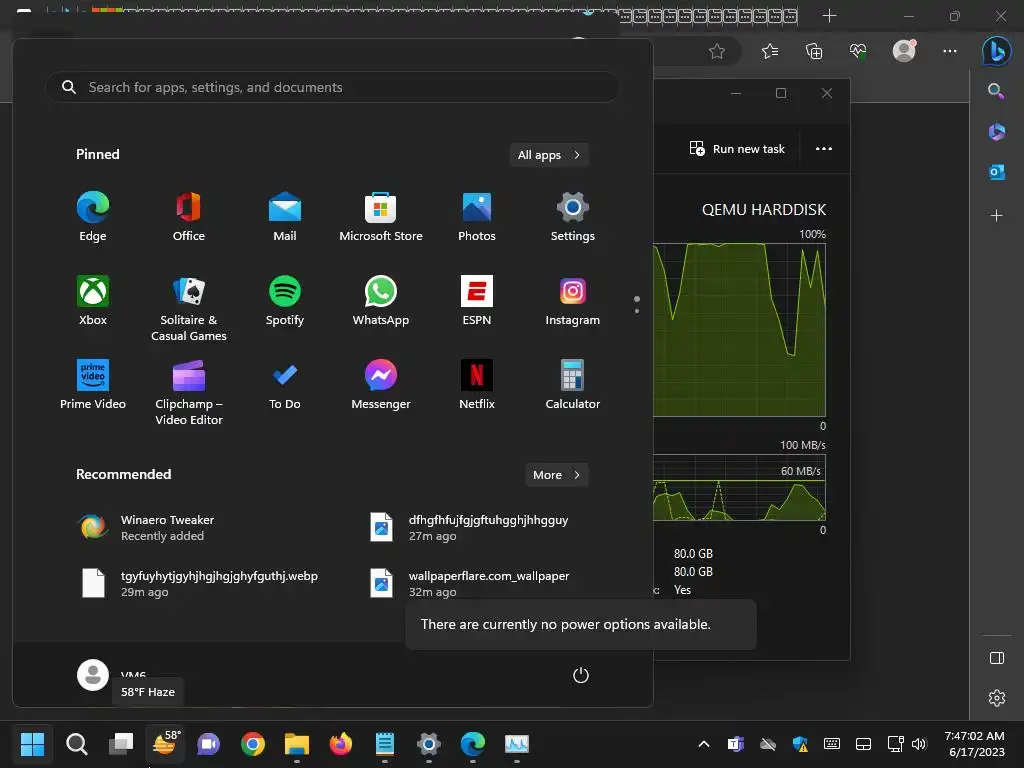This screenshot has height=768, width=1024.
Task: Open Messenger from pinned apps
Action: point(381,385)
